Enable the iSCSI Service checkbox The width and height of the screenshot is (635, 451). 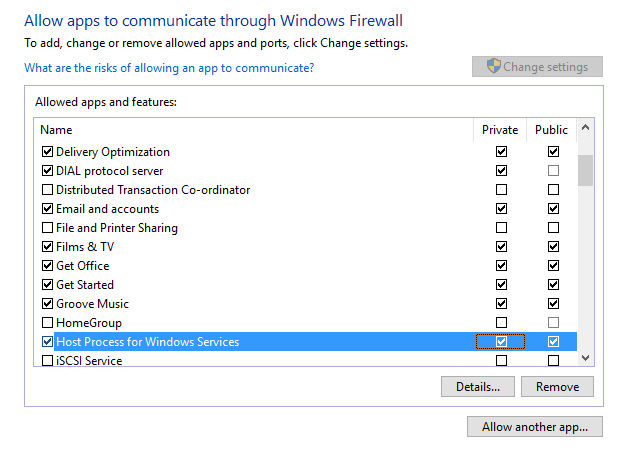(47, 361)
